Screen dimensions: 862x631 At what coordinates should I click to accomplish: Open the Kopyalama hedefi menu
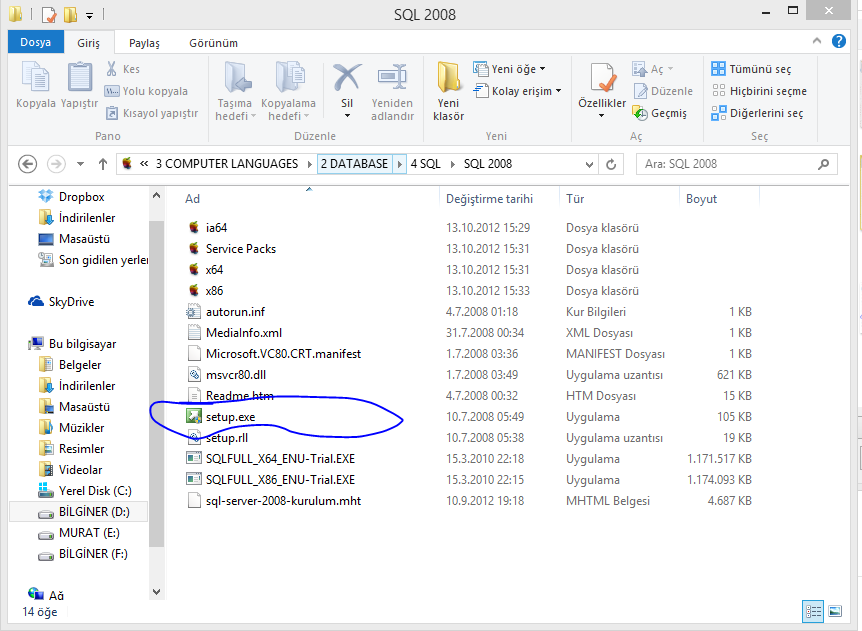288,91
